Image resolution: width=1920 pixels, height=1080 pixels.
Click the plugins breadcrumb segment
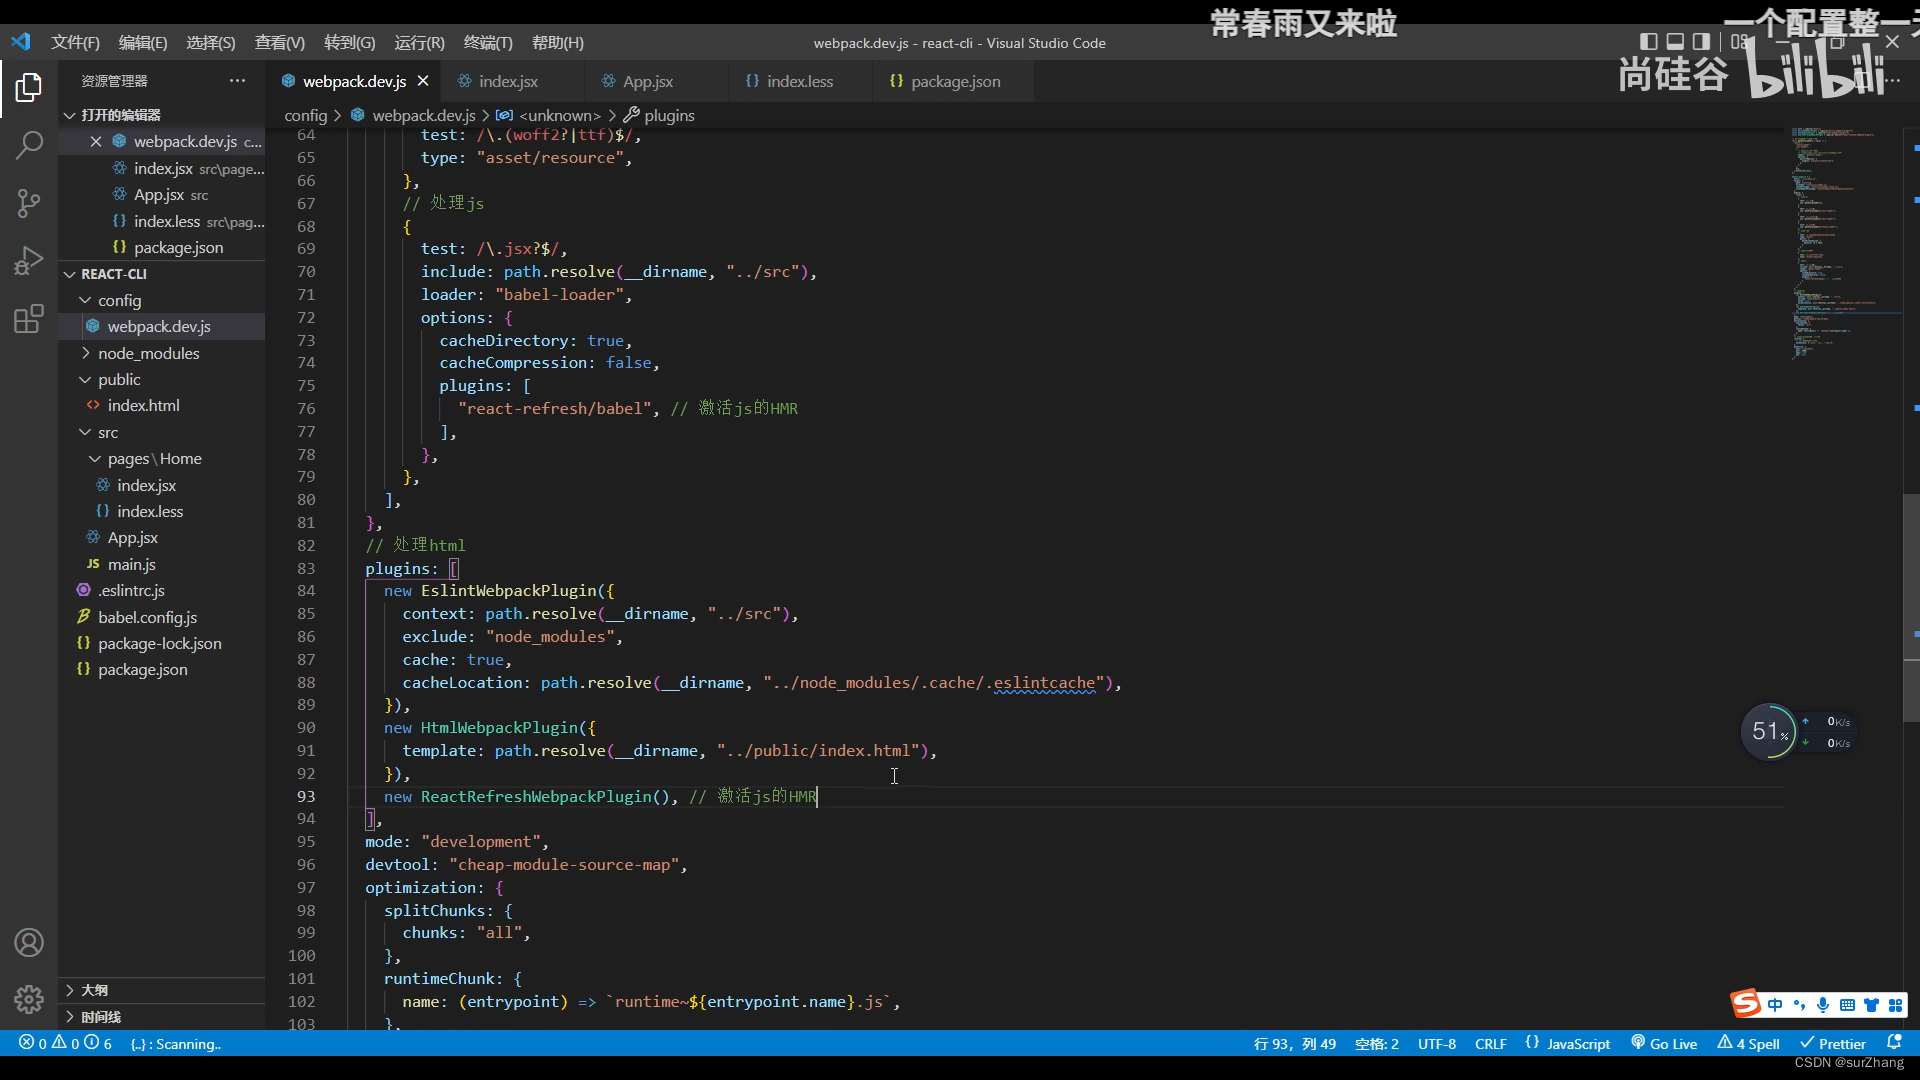[669, 115]
